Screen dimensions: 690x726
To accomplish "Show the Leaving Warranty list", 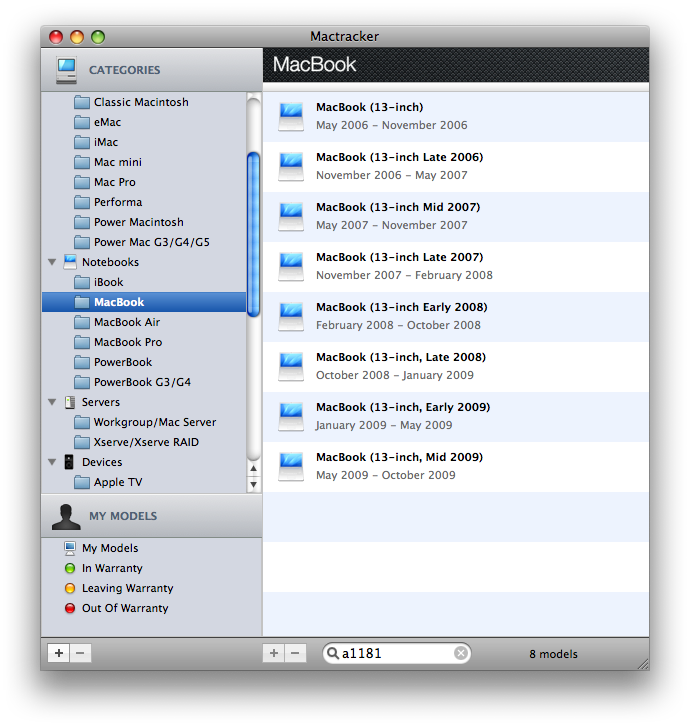I will pyautogui.click(x=152, y=588).
